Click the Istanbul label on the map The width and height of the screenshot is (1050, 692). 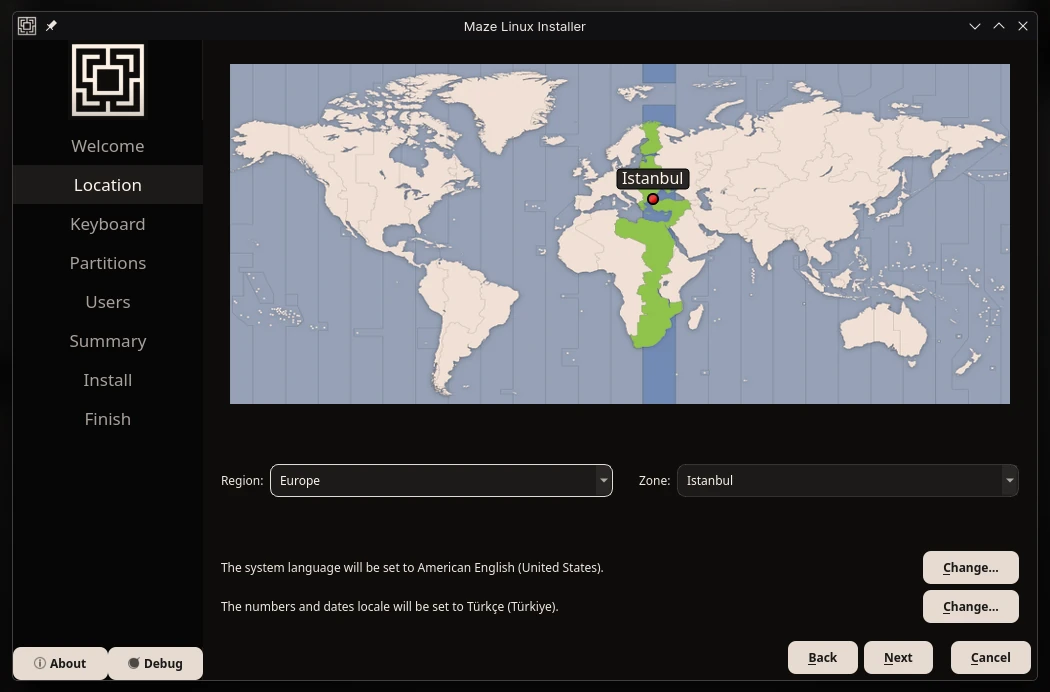coord(652,179)
